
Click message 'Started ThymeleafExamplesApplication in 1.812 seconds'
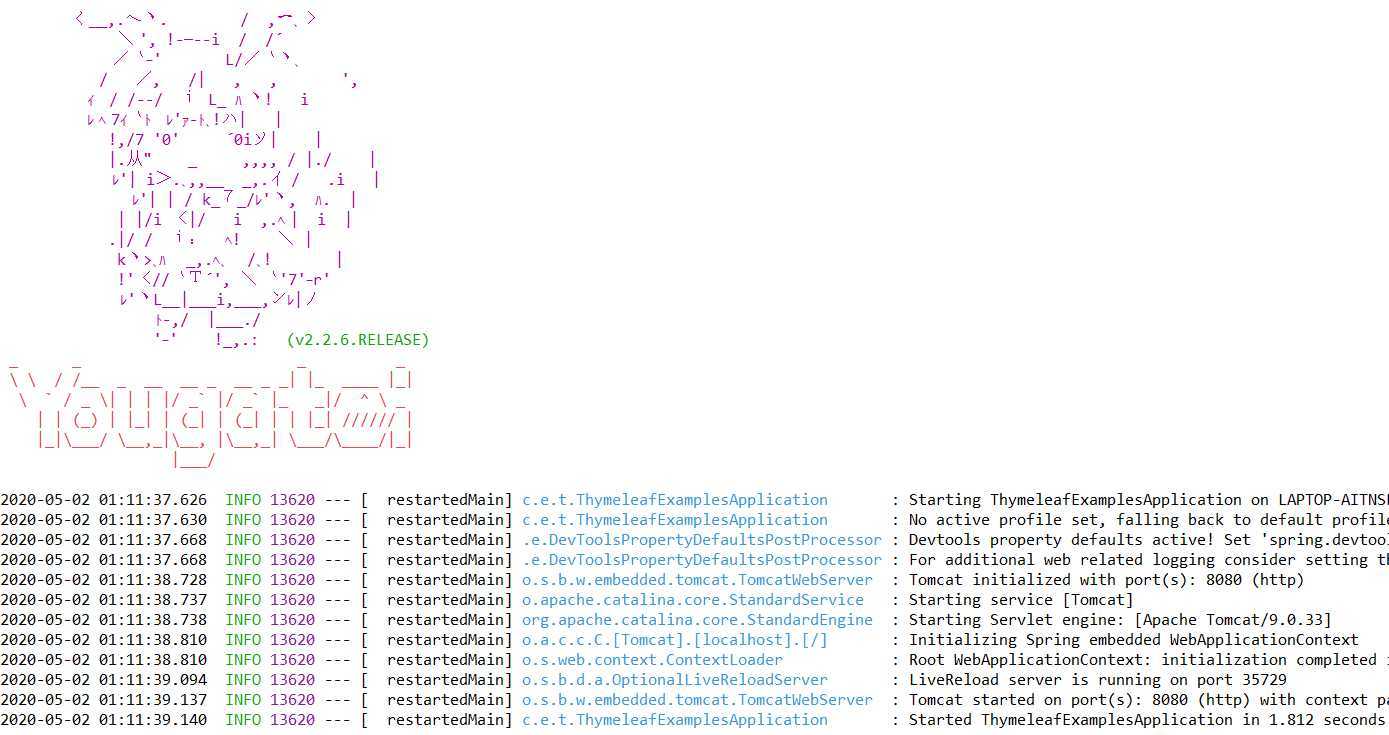point(1148,720)
